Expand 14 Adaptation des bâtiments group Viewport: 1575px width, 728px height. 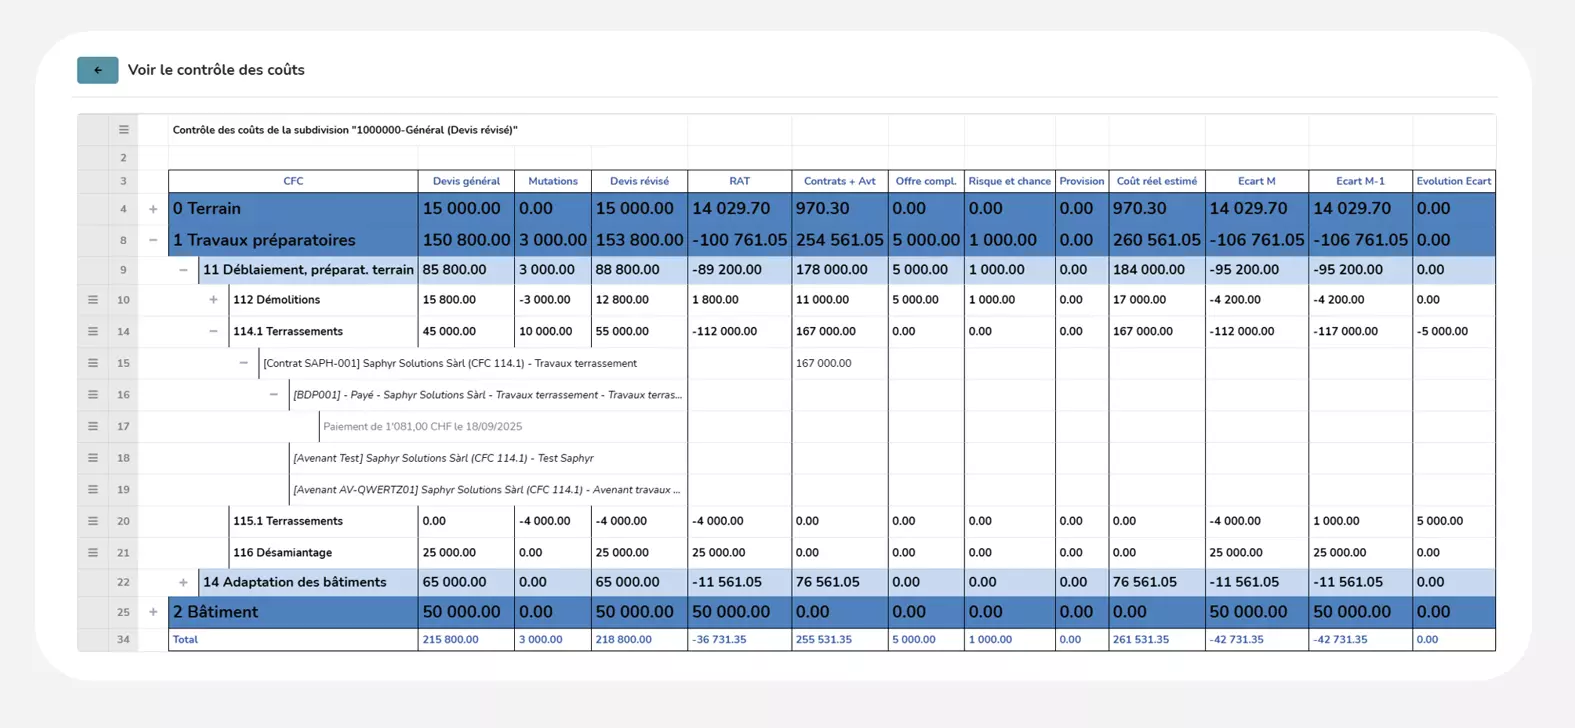[x=183, y=582]
